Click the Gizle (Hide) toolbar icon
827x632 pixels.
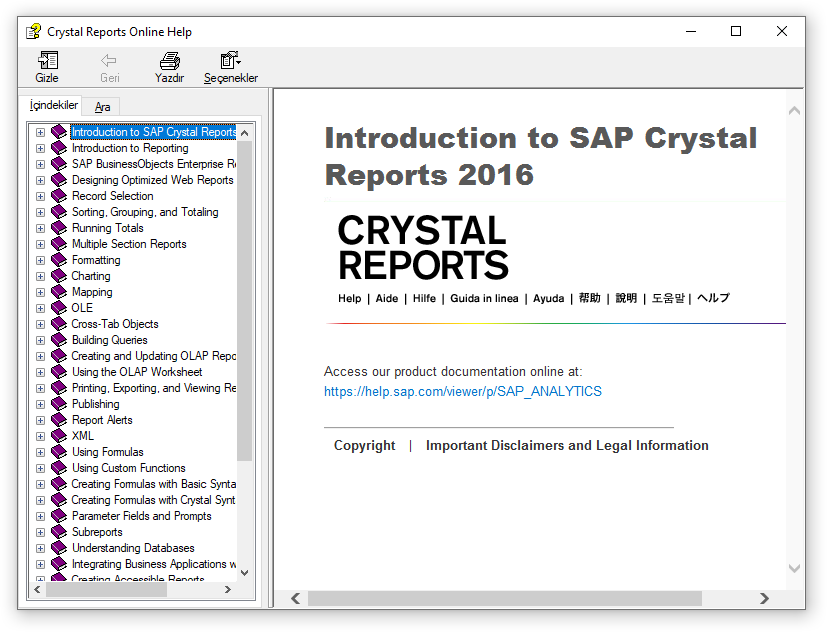[x=47, y=61]
